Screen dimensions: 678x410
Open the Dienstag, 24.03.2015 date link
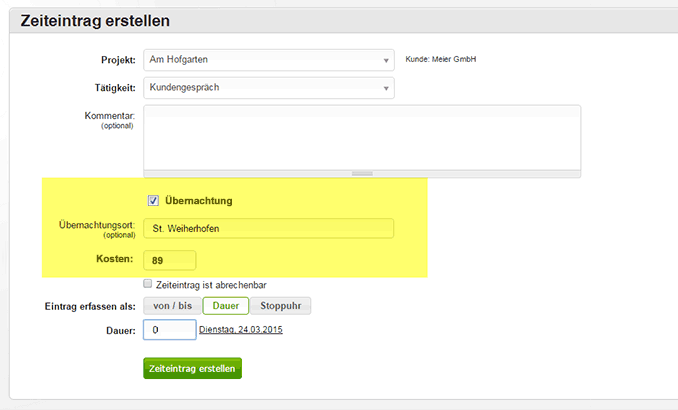(241, 330)
